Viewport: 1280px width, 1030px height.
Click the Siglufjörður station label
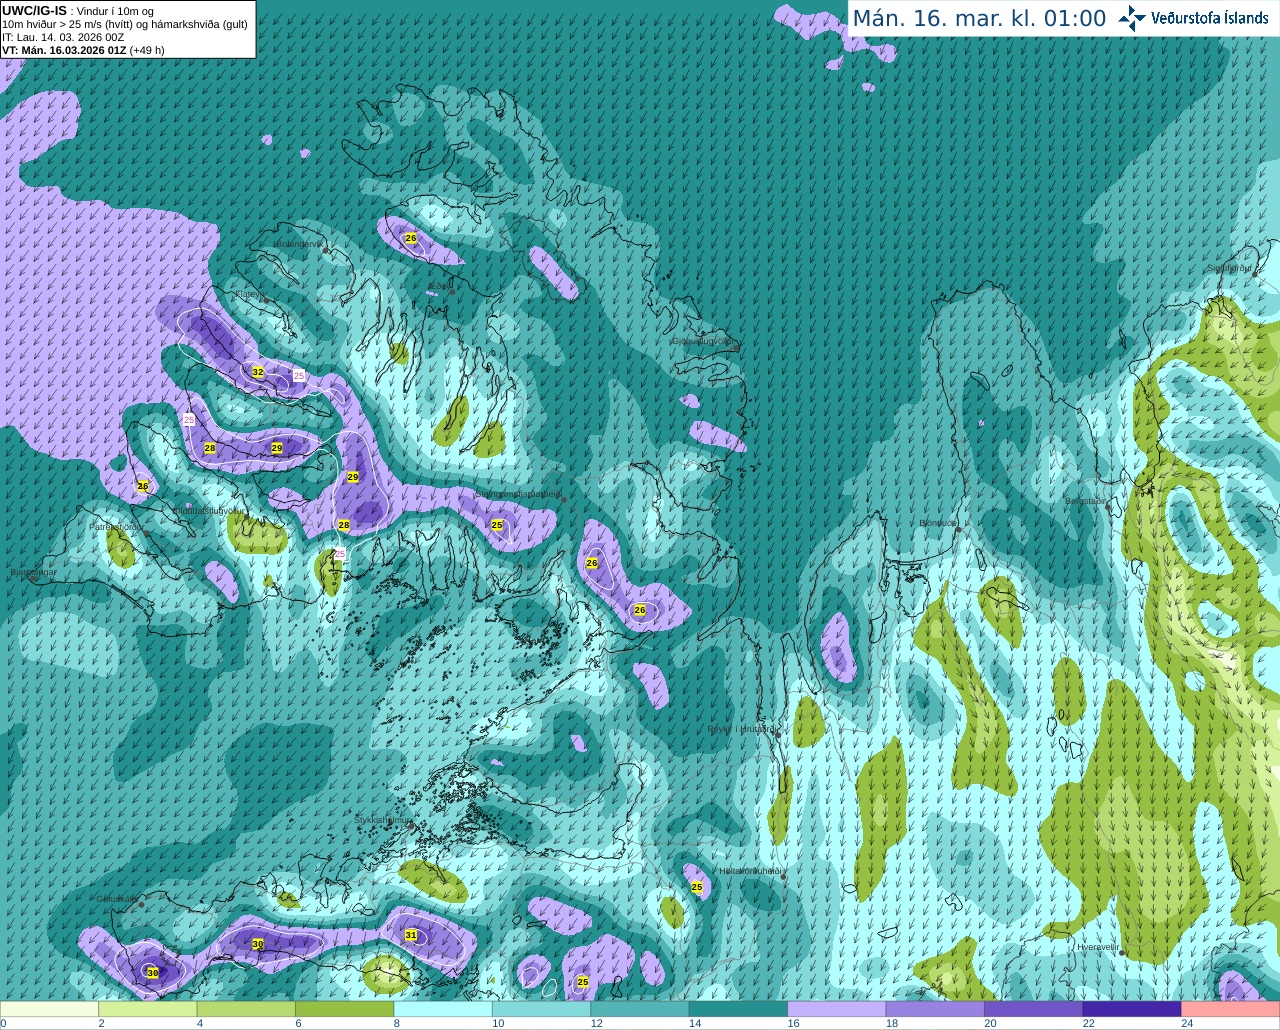pyautogui.click(x=1231, y=268)
